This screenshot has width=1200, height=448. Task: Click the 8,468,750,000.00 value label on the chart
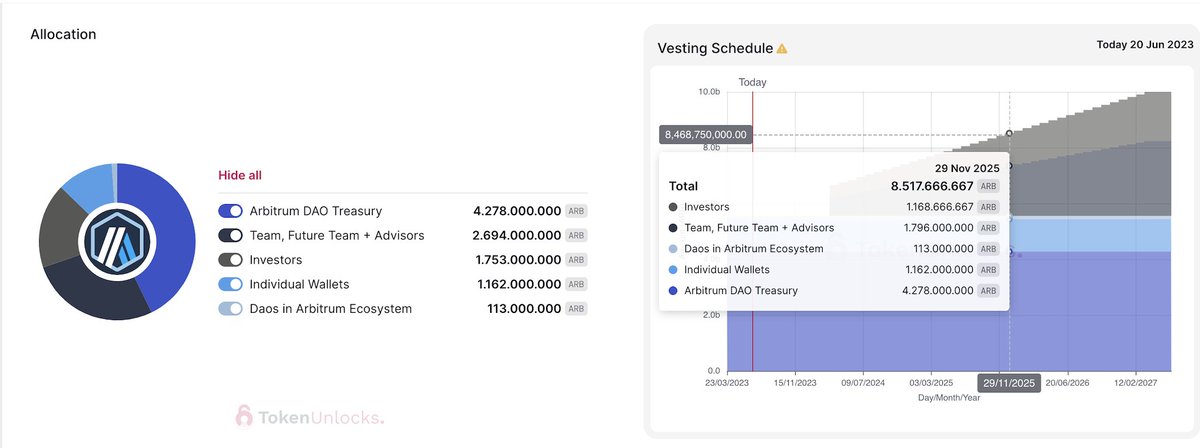(705, 134)
